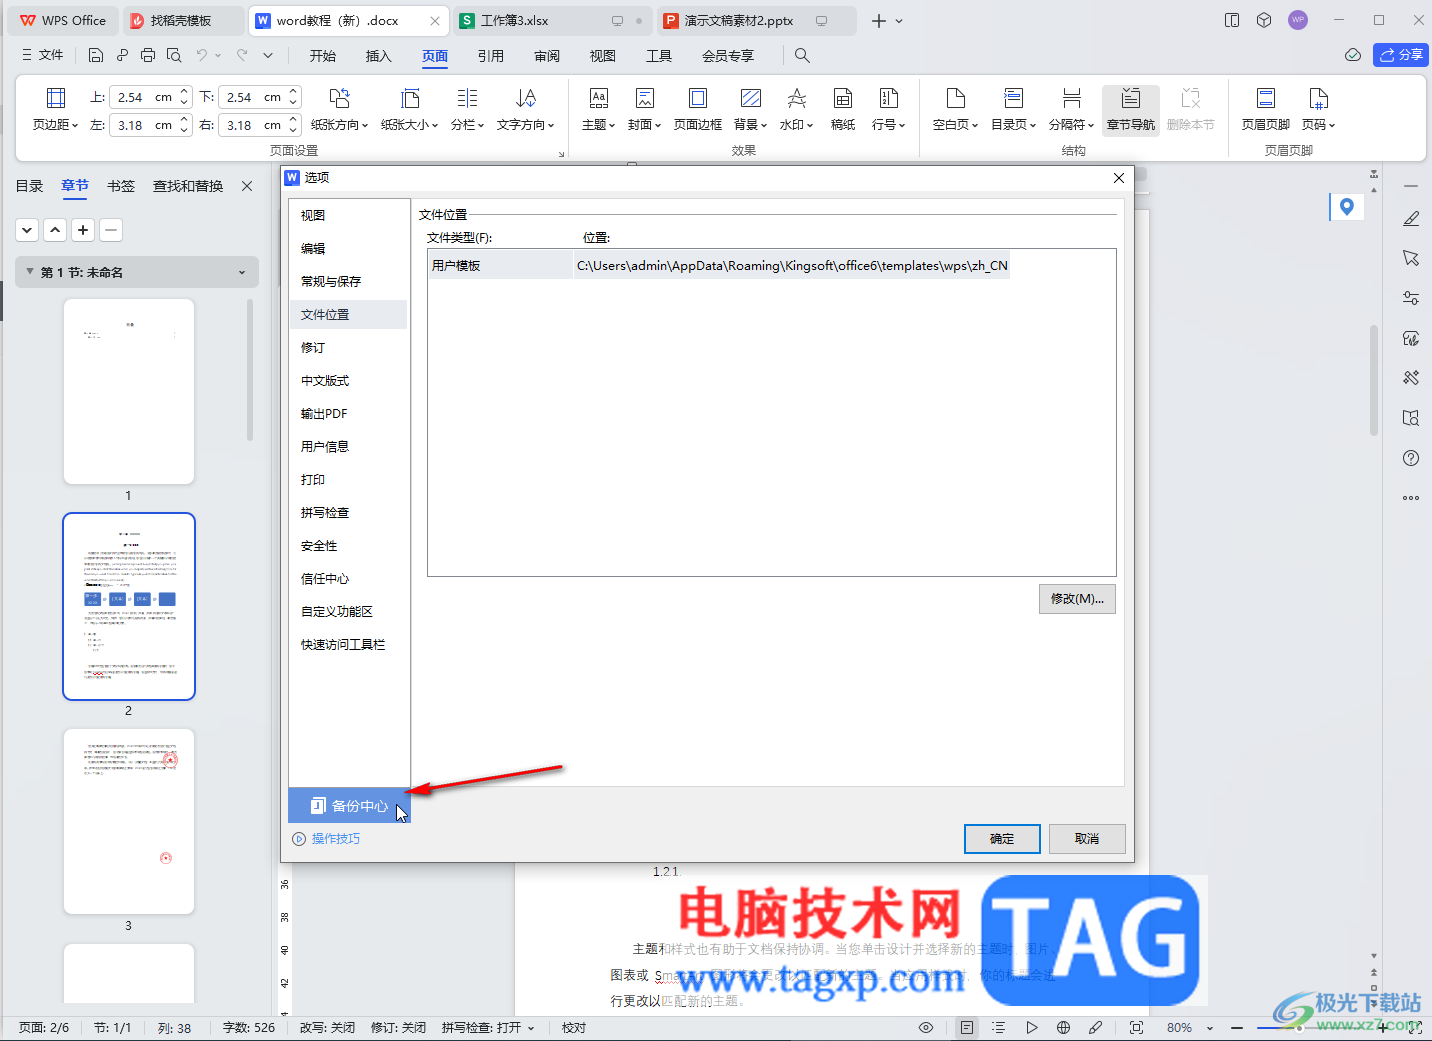Click the eye reading mode icon in status bar
This screenshot has width=1432, height=1041.
tap(926, 1027)
